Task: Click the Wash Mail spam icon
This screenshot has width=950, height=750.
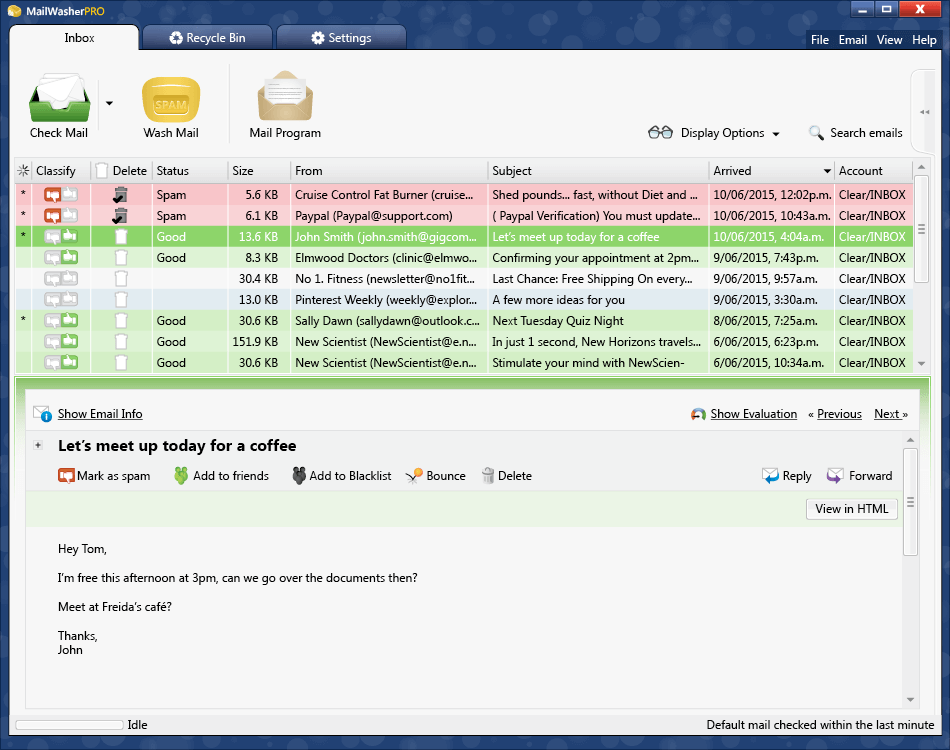Action: pyautogui.click(x=171, y=99)
